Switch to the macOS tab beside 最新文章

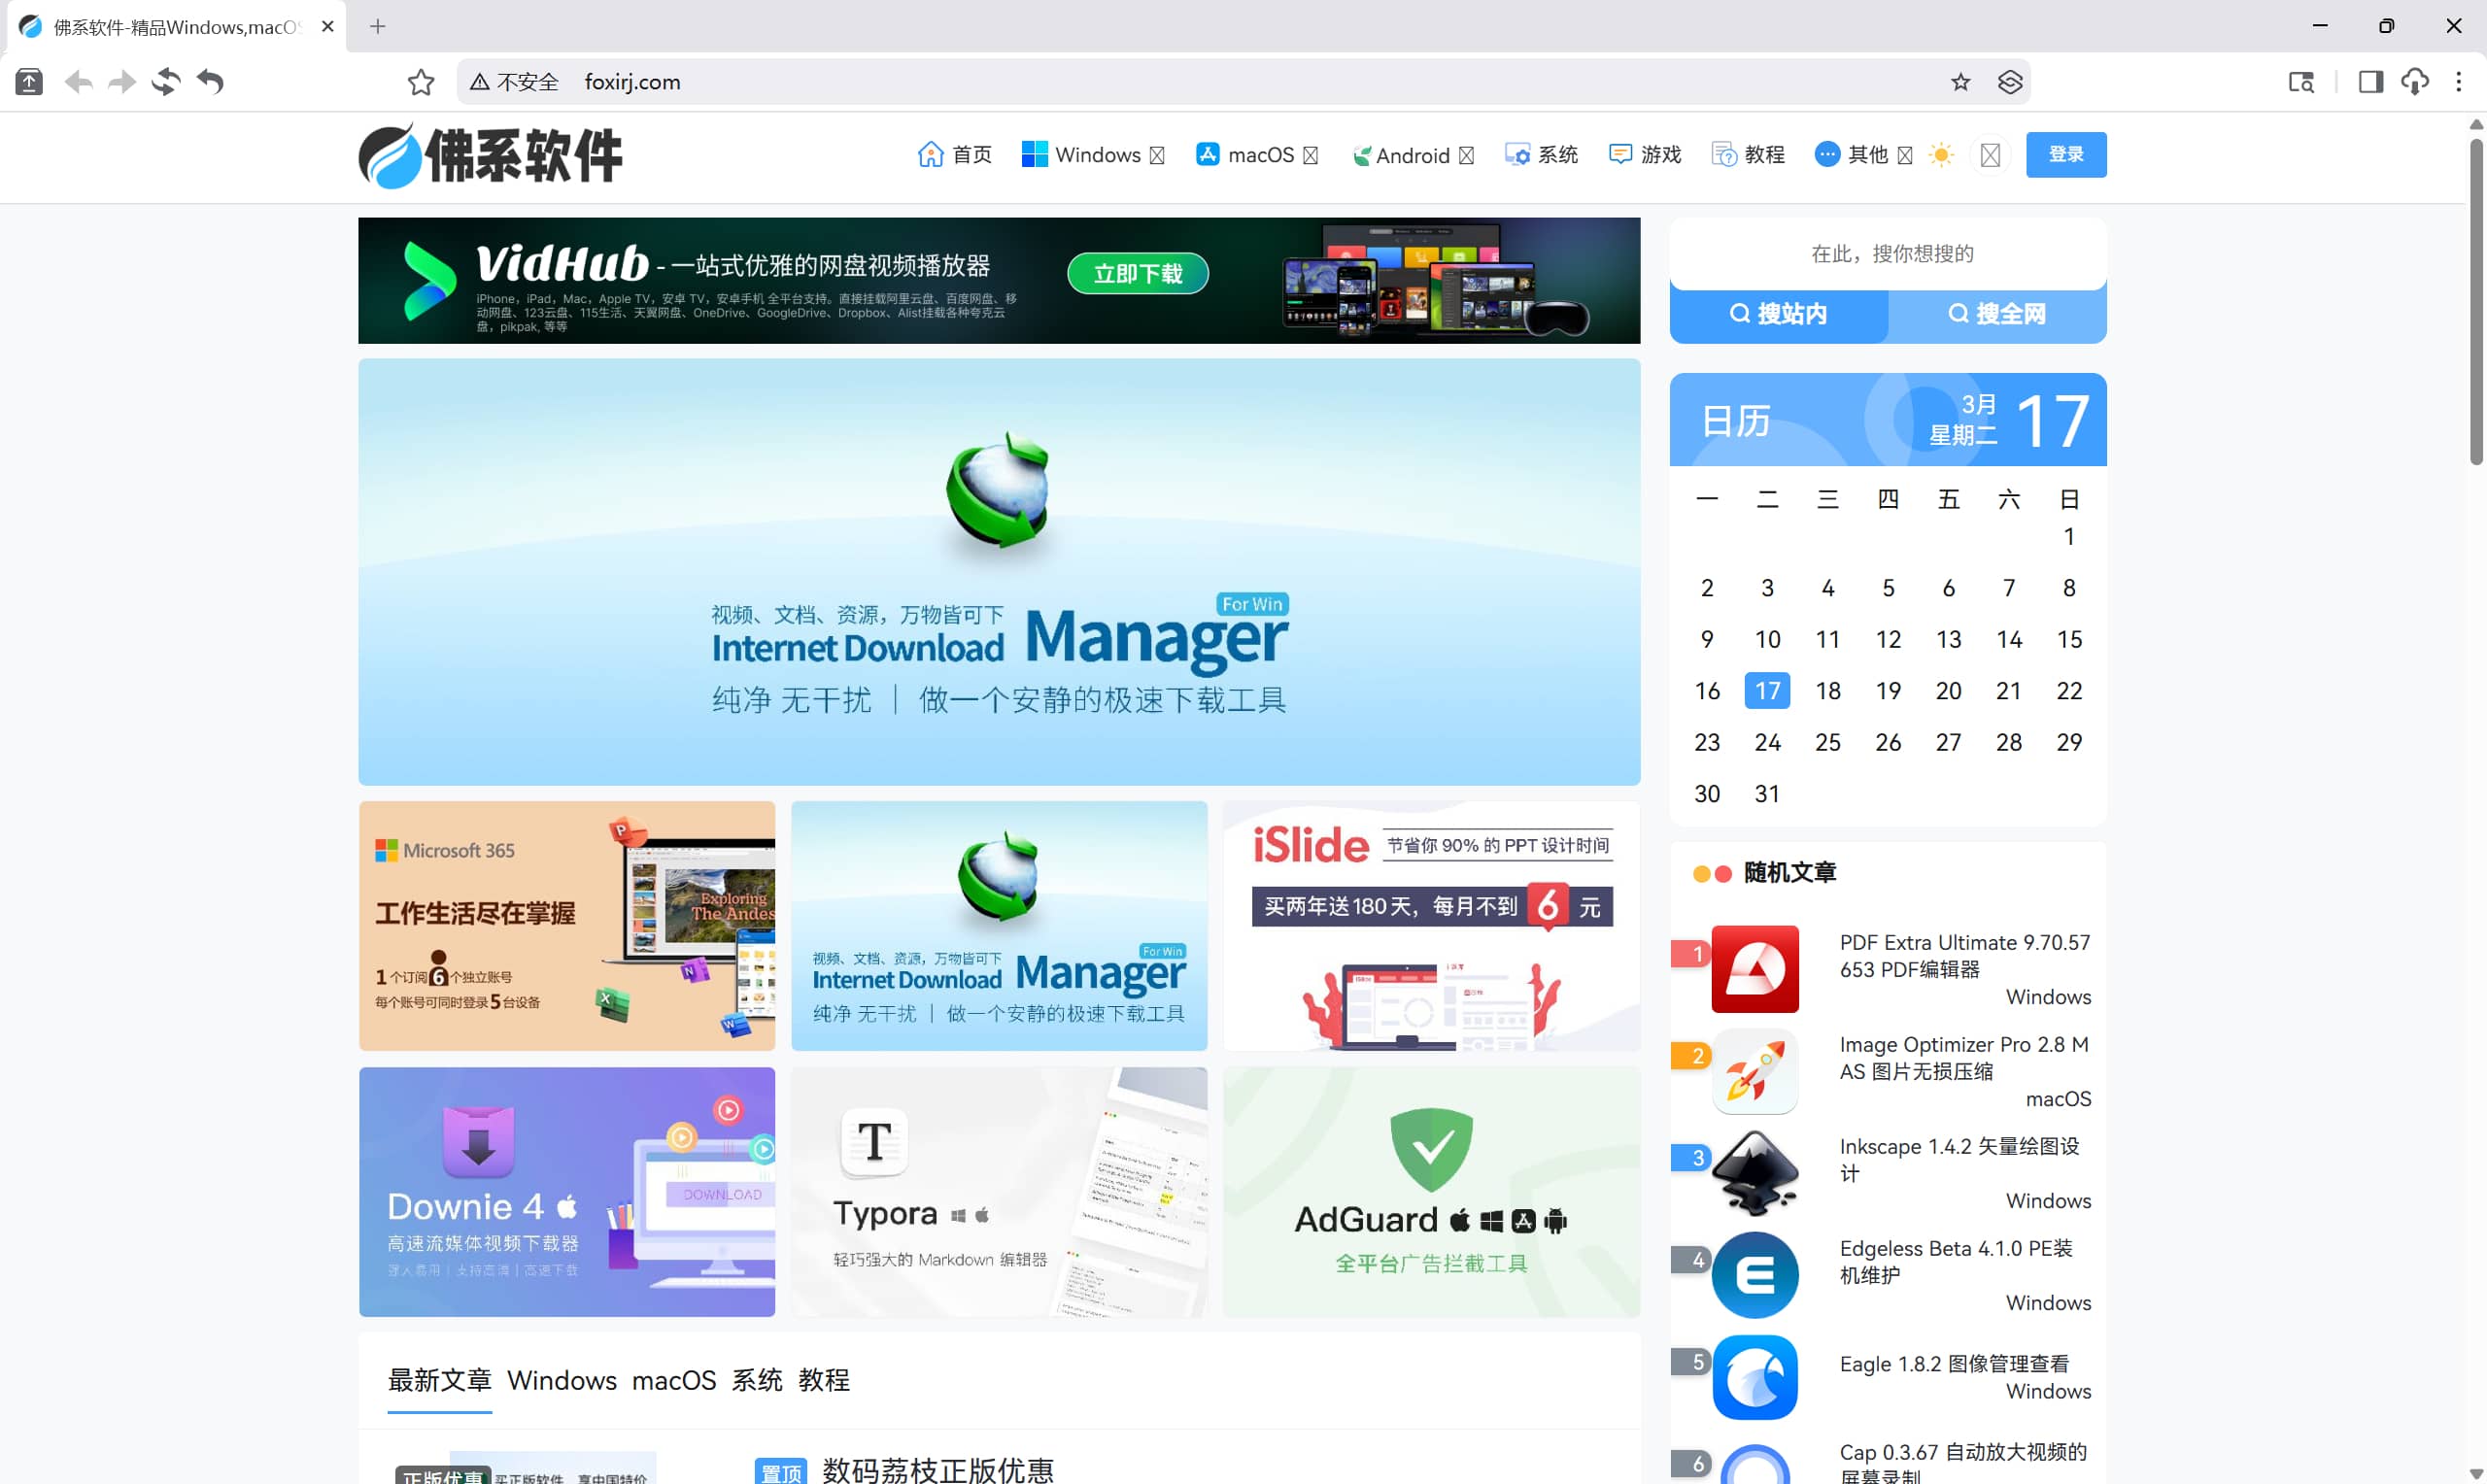point(674,1380)
